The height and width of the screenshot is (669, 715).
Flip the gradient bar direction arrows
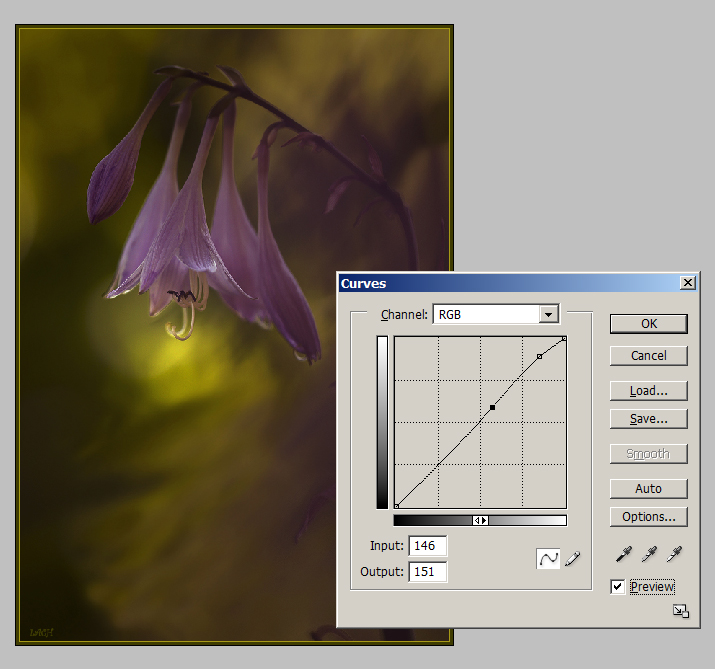click(x=480, y=520)
